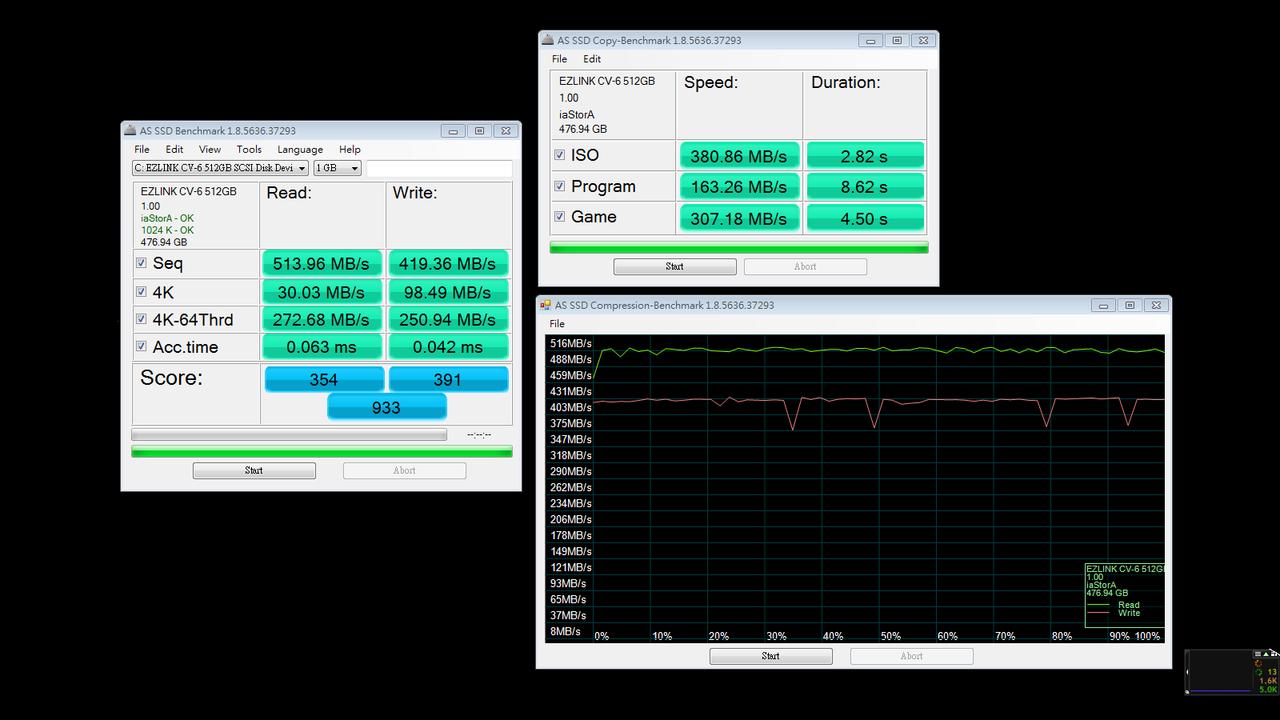Click the 4K-64Thrd read value 272.68 MB/s

pos(322,319)
